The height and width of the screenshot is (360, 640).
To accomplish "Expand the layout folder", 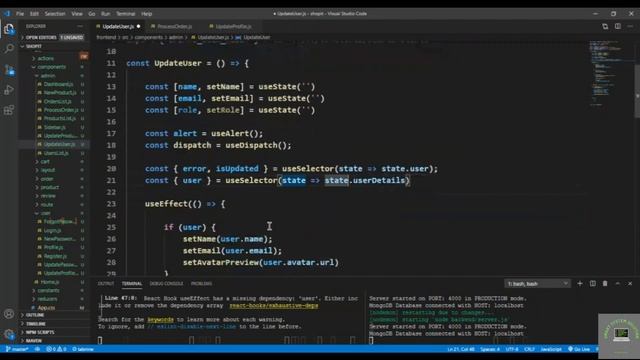I will [x=48, y=170].
